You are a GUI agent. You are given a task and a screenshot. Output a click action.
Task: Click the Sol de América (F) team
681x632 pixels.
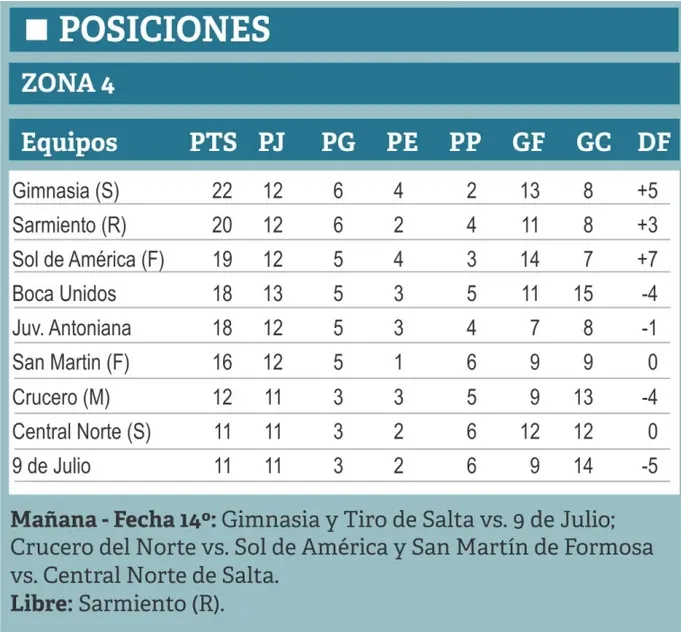tap(88, 260)
